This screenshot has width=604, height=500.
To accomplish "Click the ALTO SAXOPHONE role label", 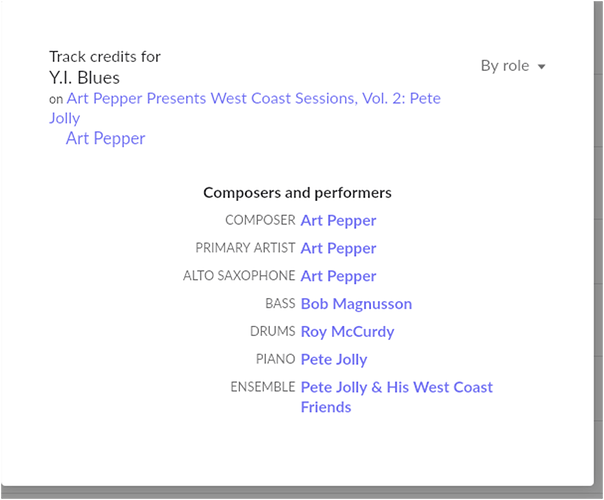I will click(239, 276).
